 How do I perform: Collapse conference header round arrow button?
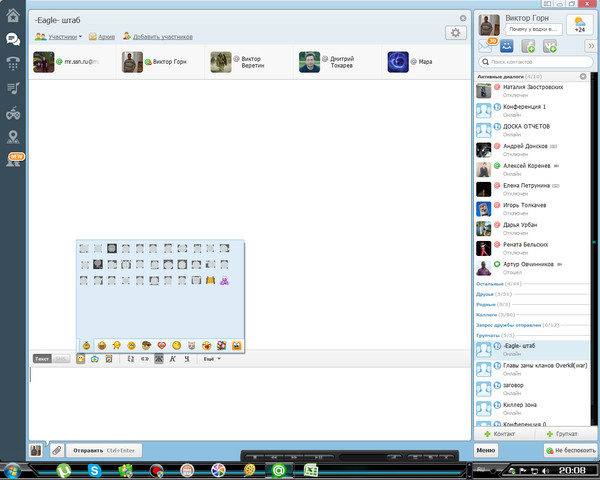463,18
